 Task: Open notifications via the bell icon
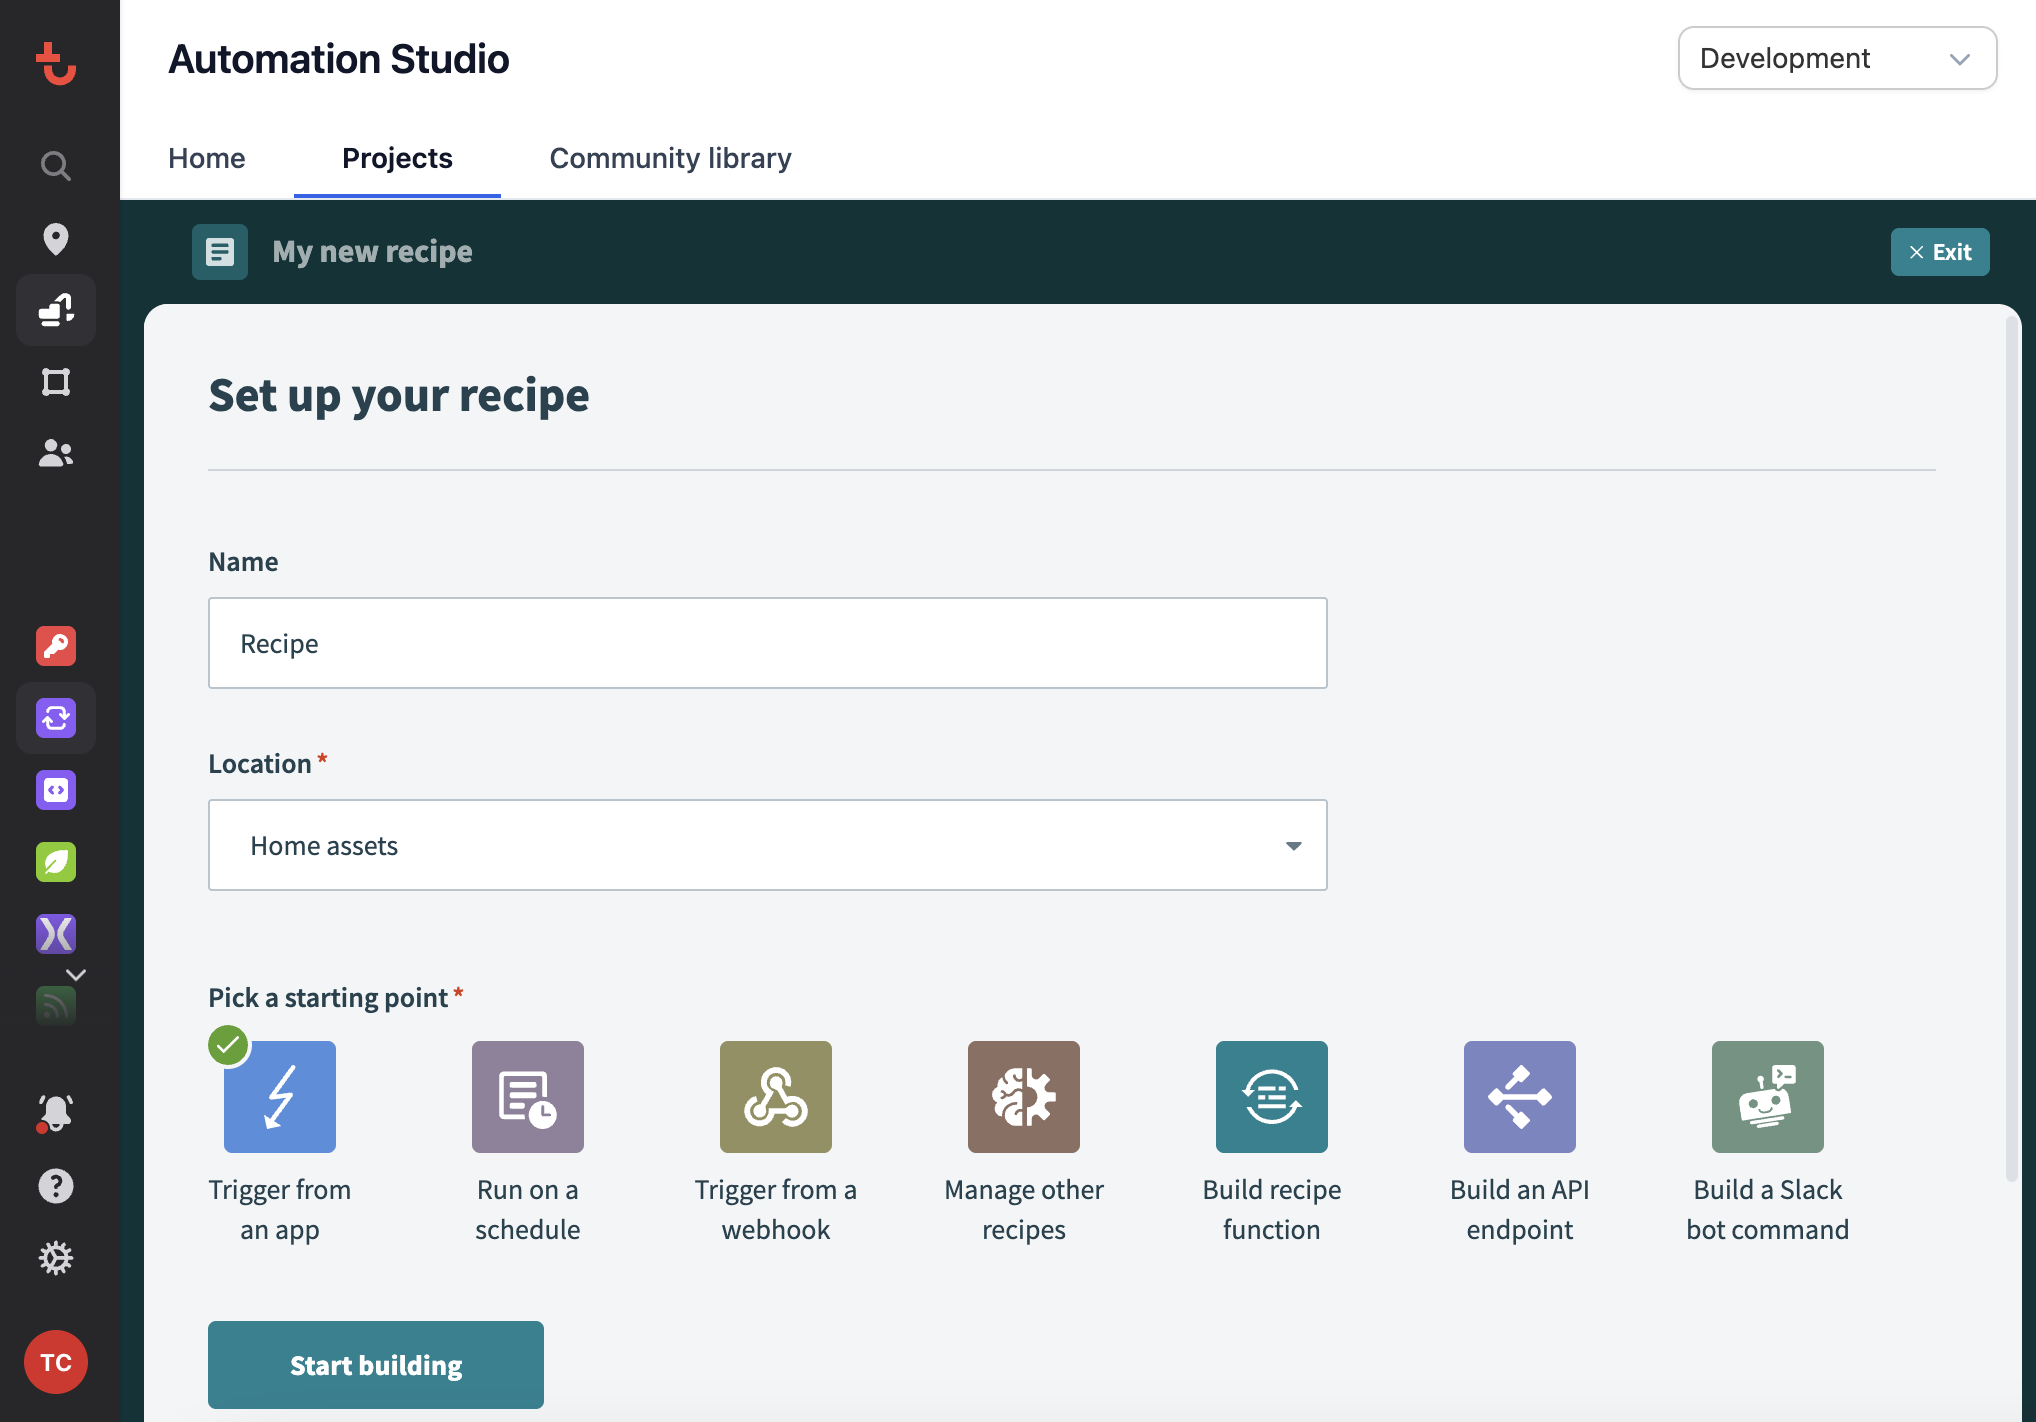coord(56,1112)
